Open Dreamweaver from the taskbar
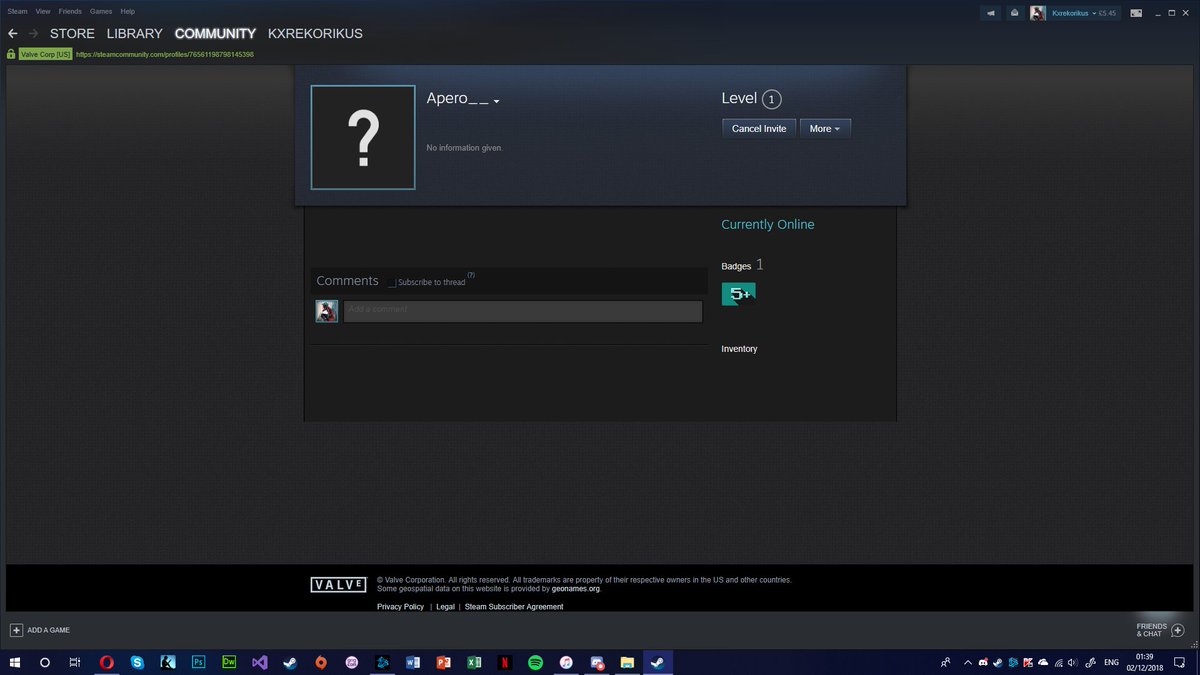This screenshot has height=675, width=1200. [229, 662]
